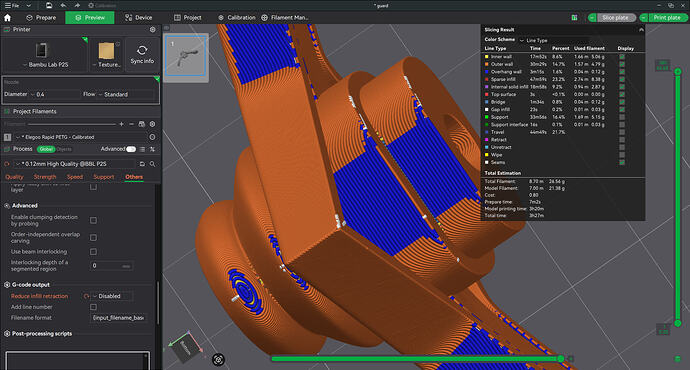This screenshot has height=370, width=690.
Task: Save the process preset
Action: tap(142, 164)
